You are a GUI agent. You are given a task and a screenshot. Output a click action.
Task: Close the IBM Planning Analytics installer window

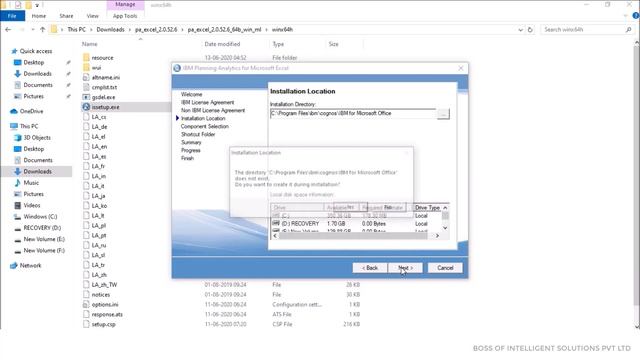pyautogui.click(x=461, y=68)
